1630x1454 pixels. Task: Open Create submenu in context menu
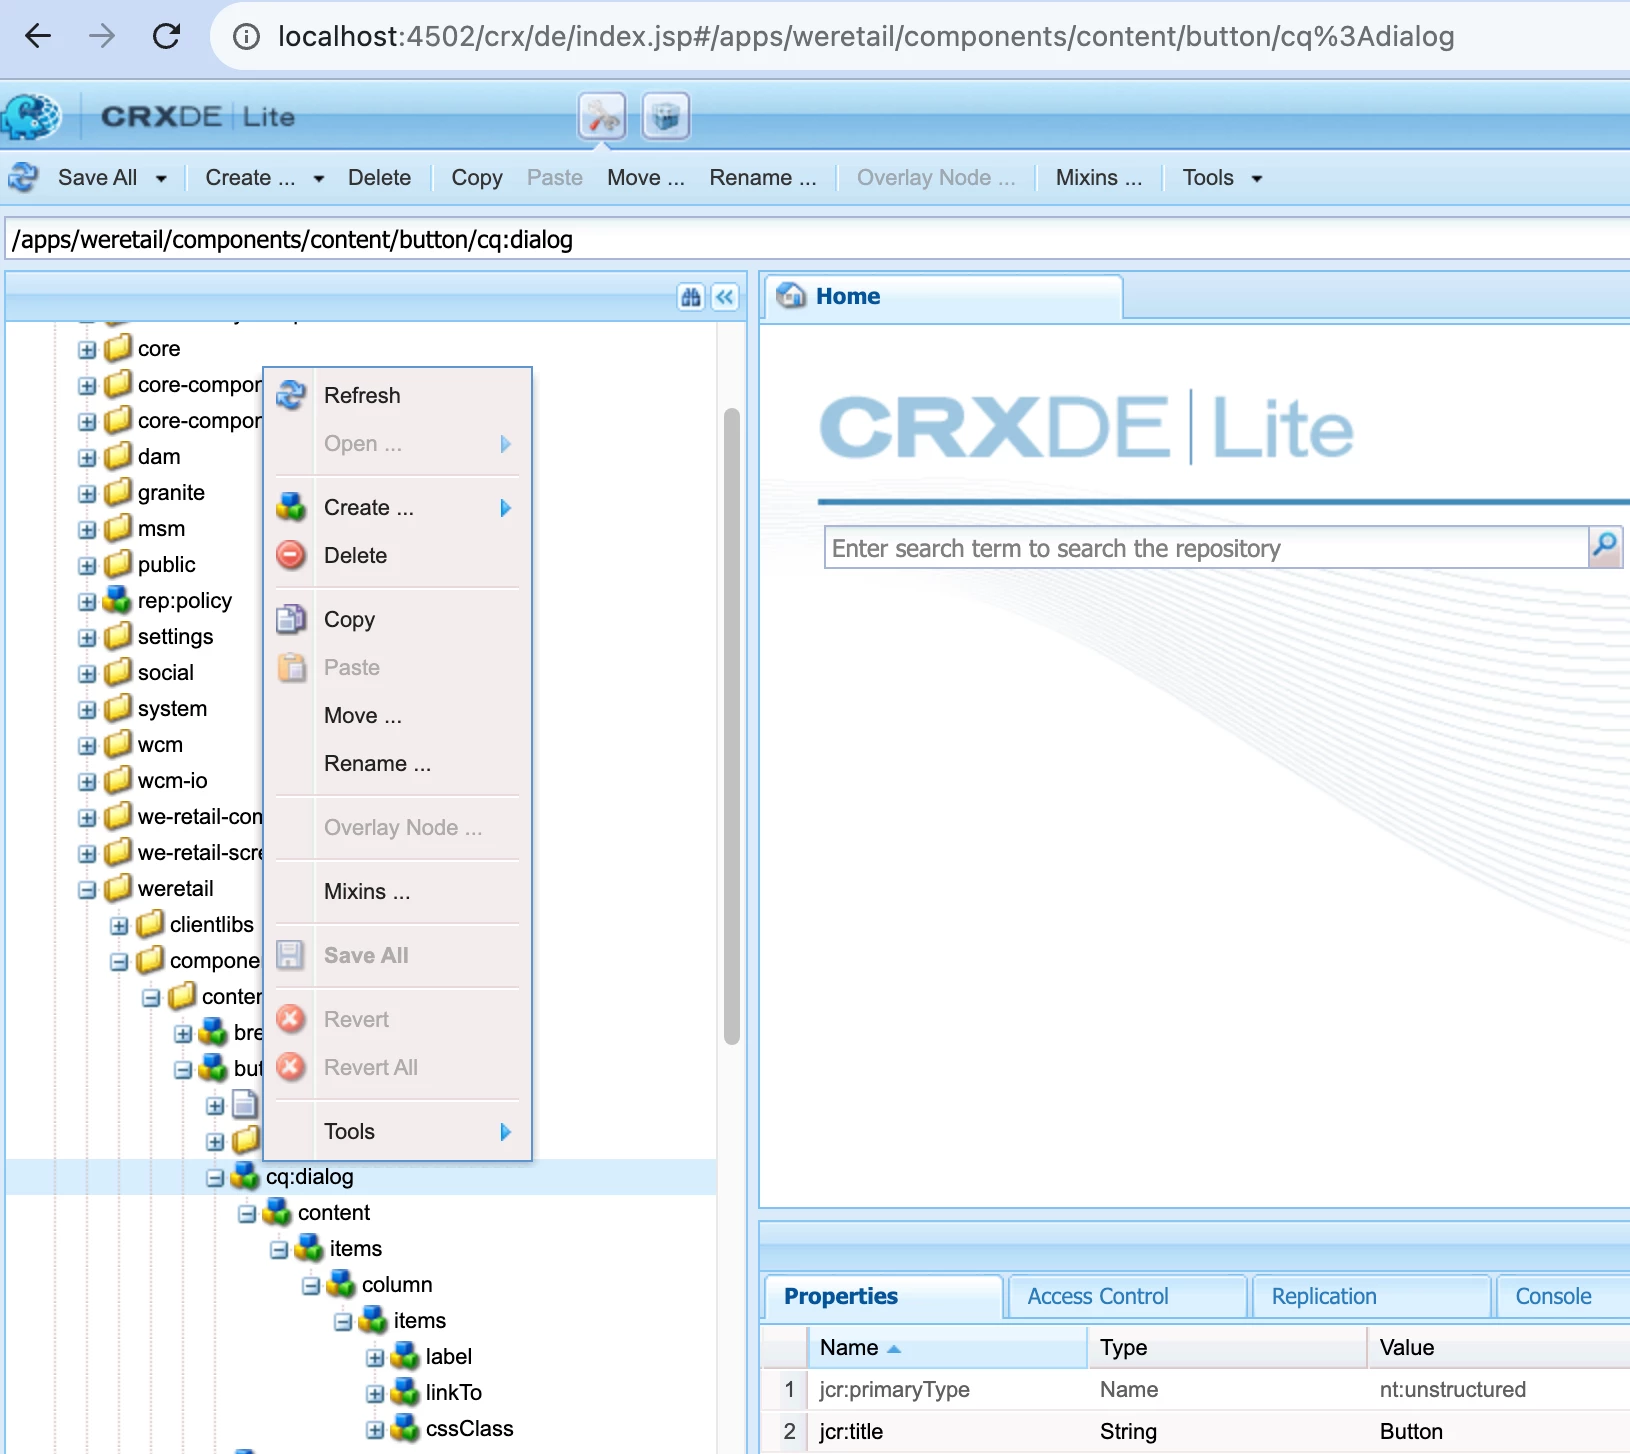click(397, 507)
